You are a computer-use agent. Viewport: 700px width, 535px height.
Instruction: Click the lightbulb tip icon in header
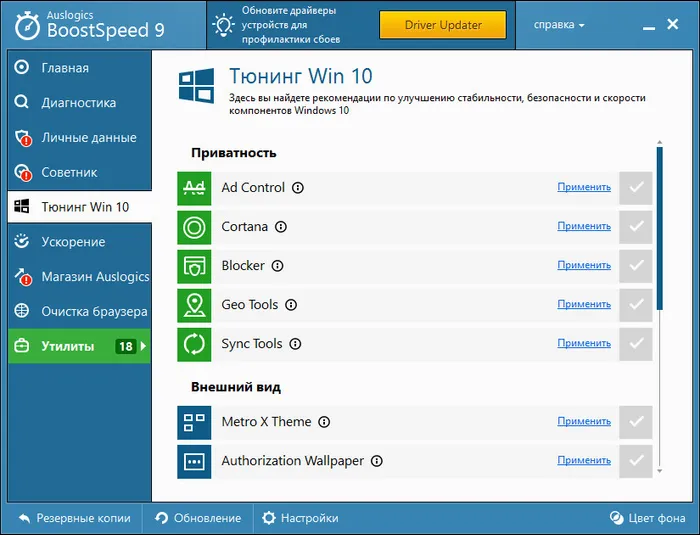[x=223, y=25]
